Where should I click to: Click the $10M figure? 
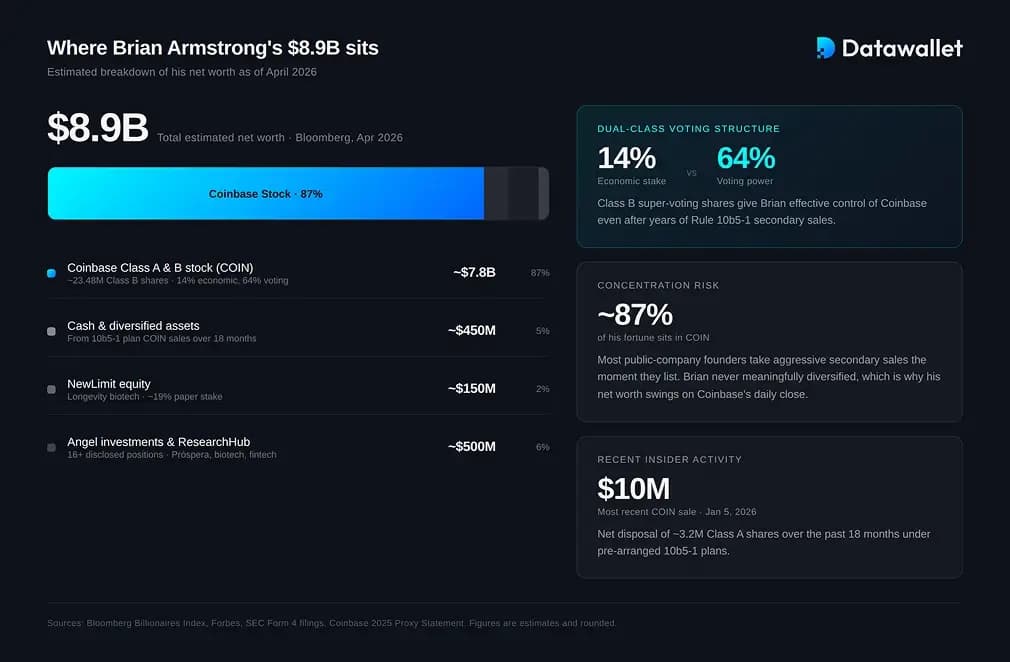633,489
